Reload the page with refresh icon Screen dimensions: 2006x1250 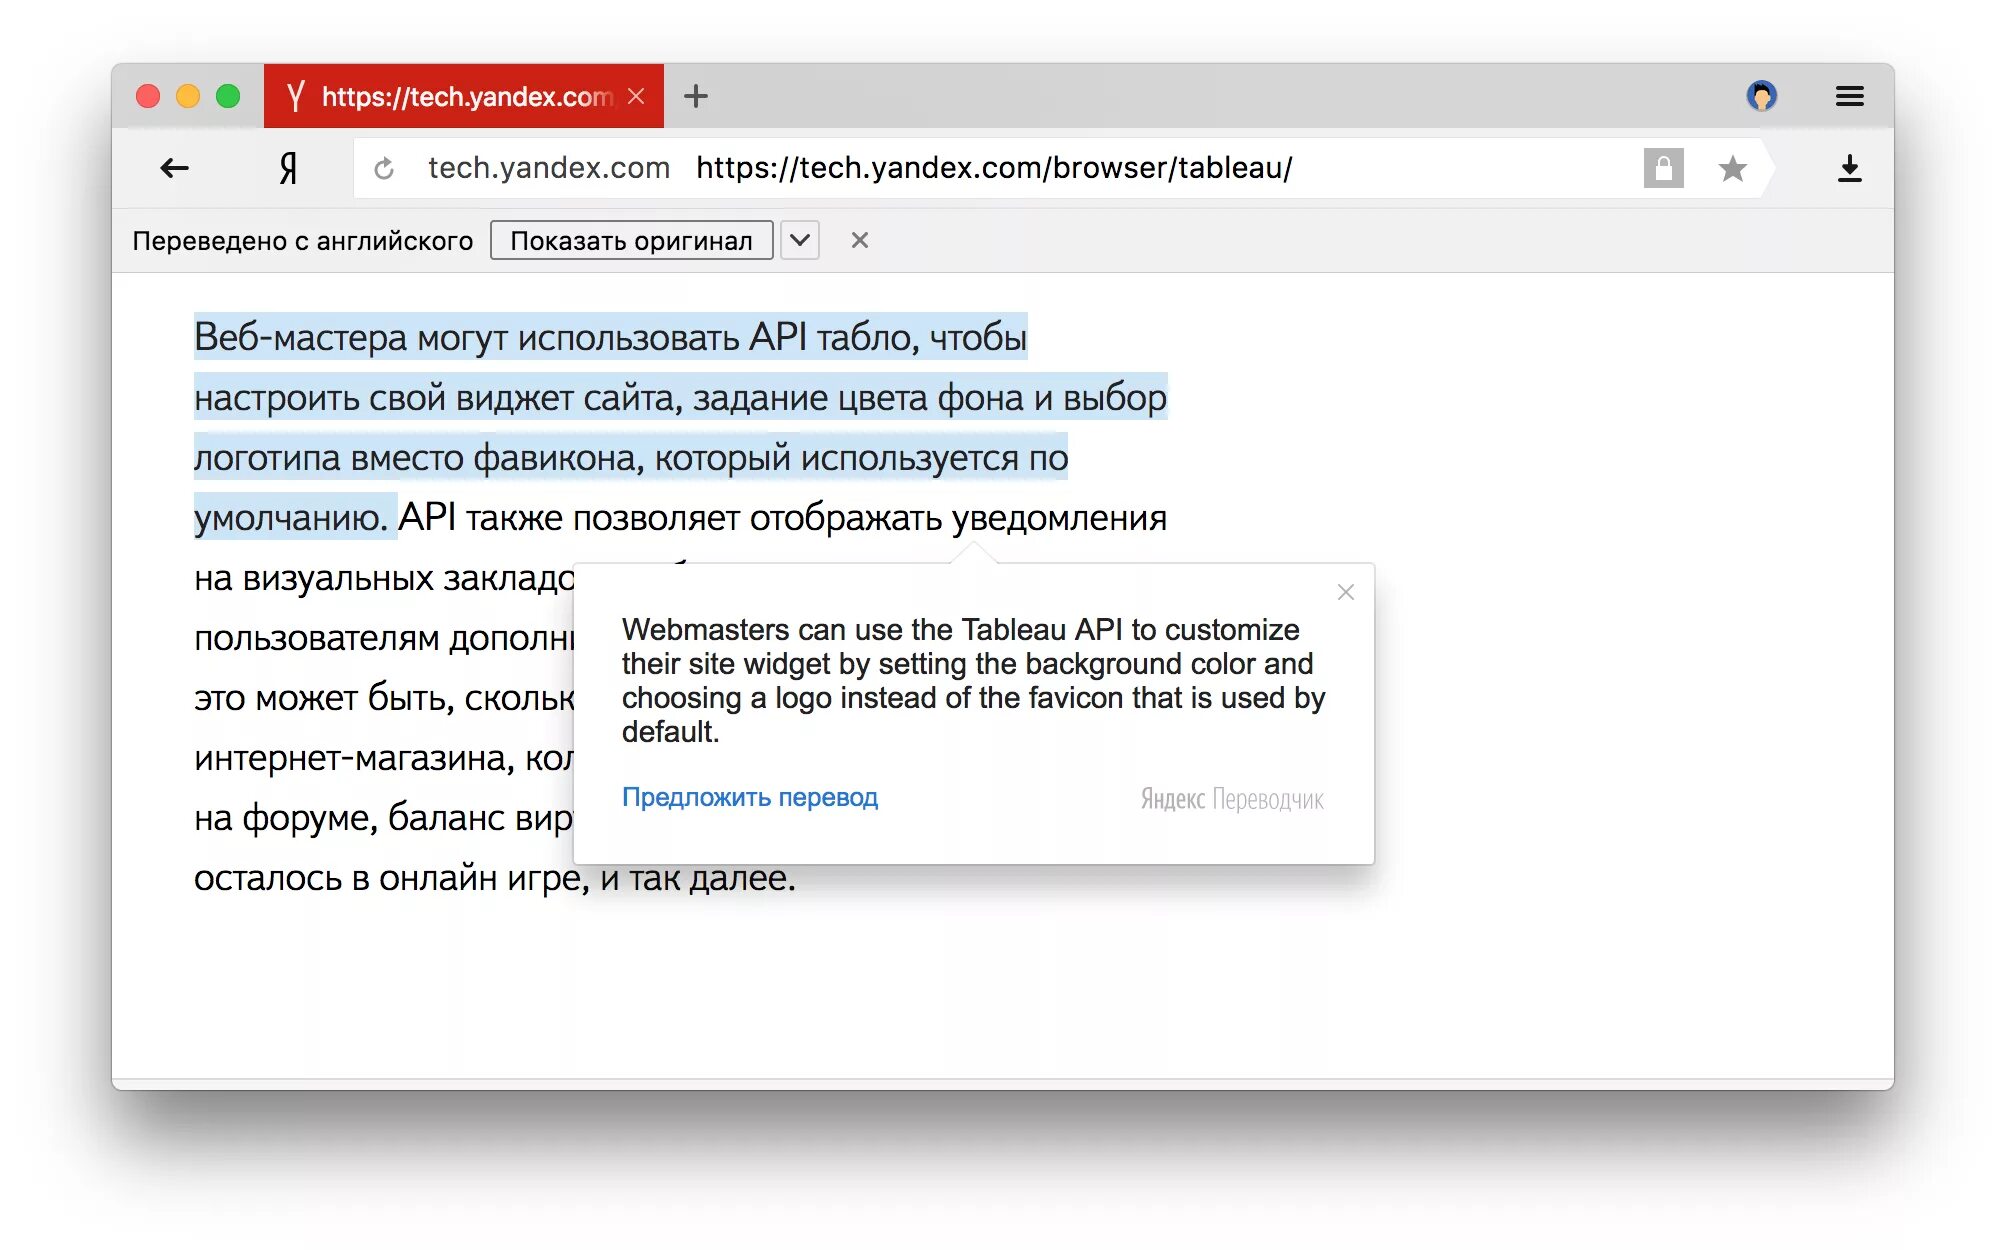pos(384,169)
